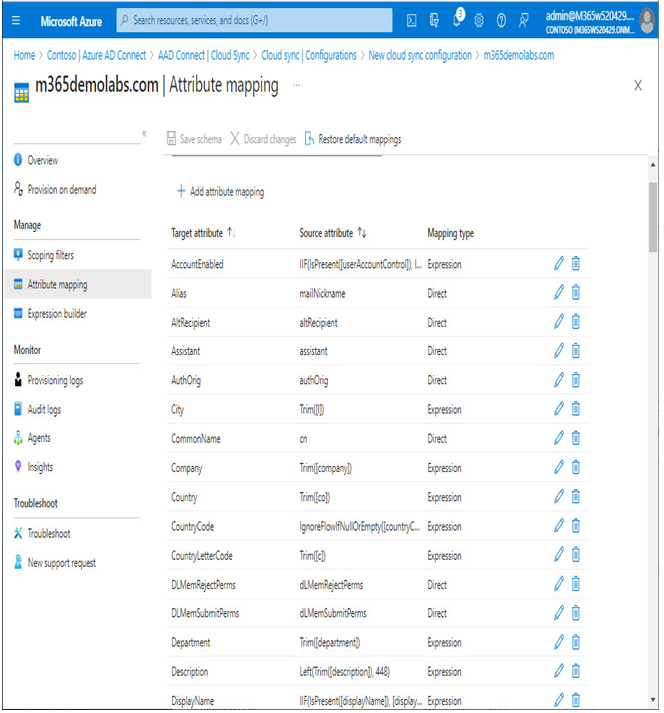Sort by Target attribute column
This screenshot has height=713, width=664.
[203, 233]
